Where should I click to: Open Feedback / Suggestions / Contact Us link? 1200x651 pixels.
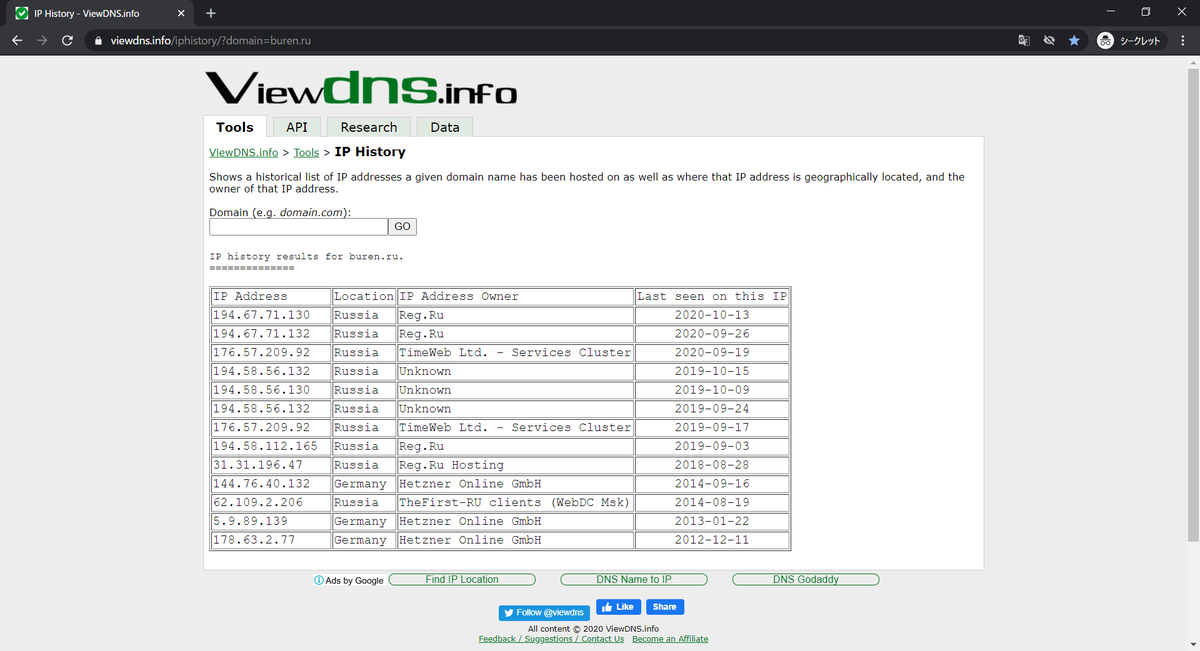pos(551,639)
